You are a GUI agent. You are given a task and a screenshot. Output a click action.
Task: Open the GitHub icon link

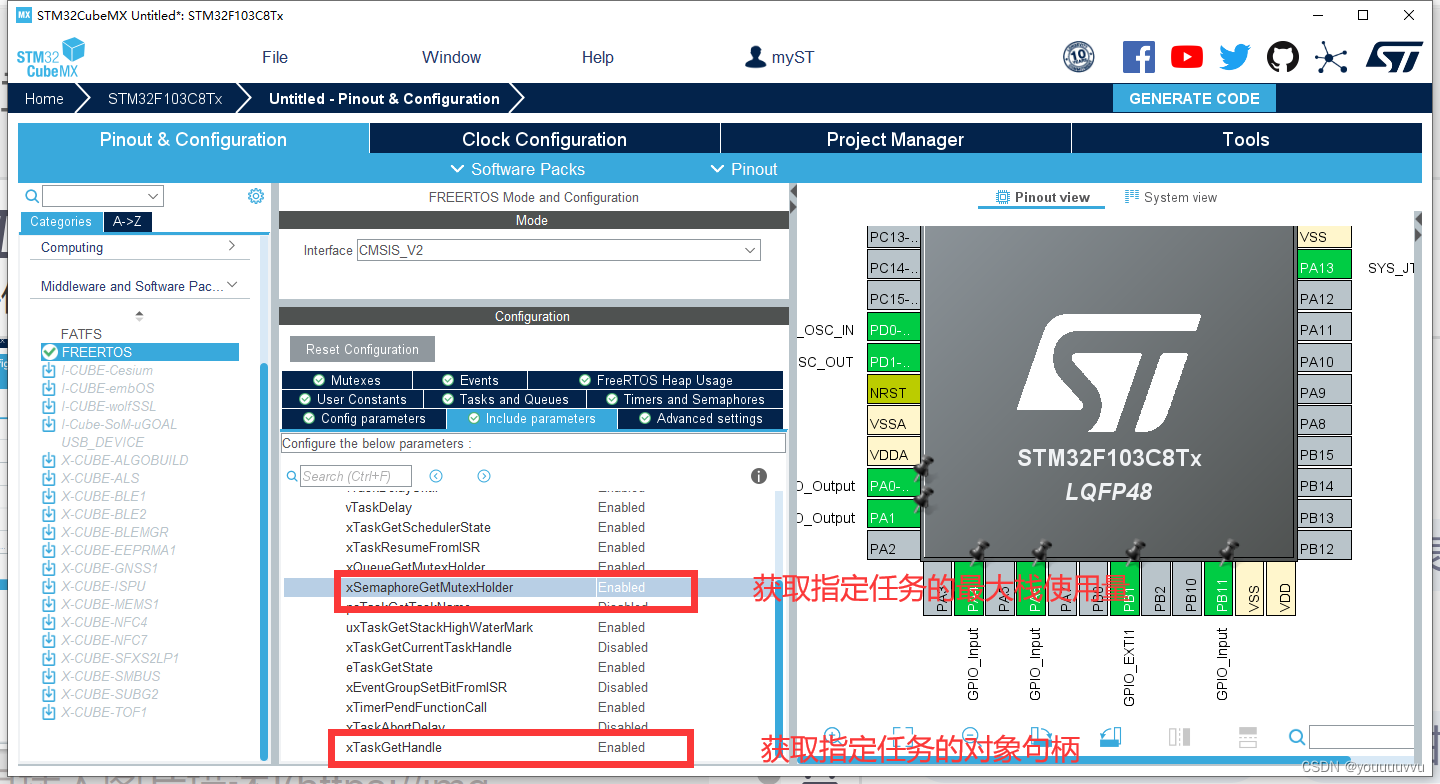(1283, 57)
